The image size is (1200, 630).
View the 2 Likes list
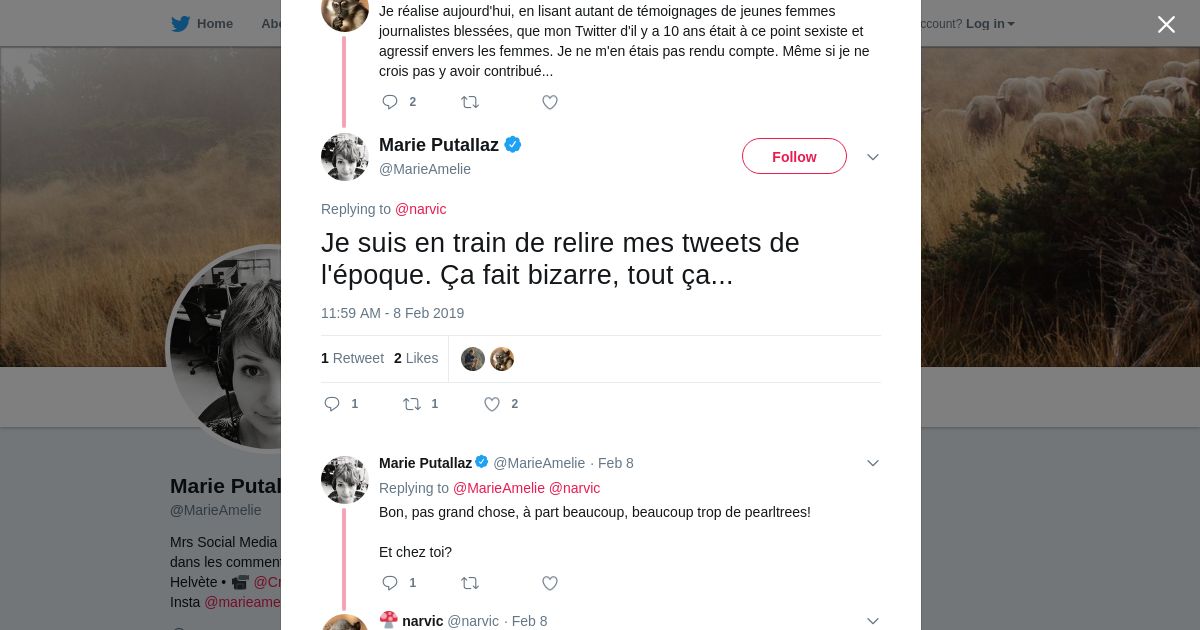[x=416, y=358]
